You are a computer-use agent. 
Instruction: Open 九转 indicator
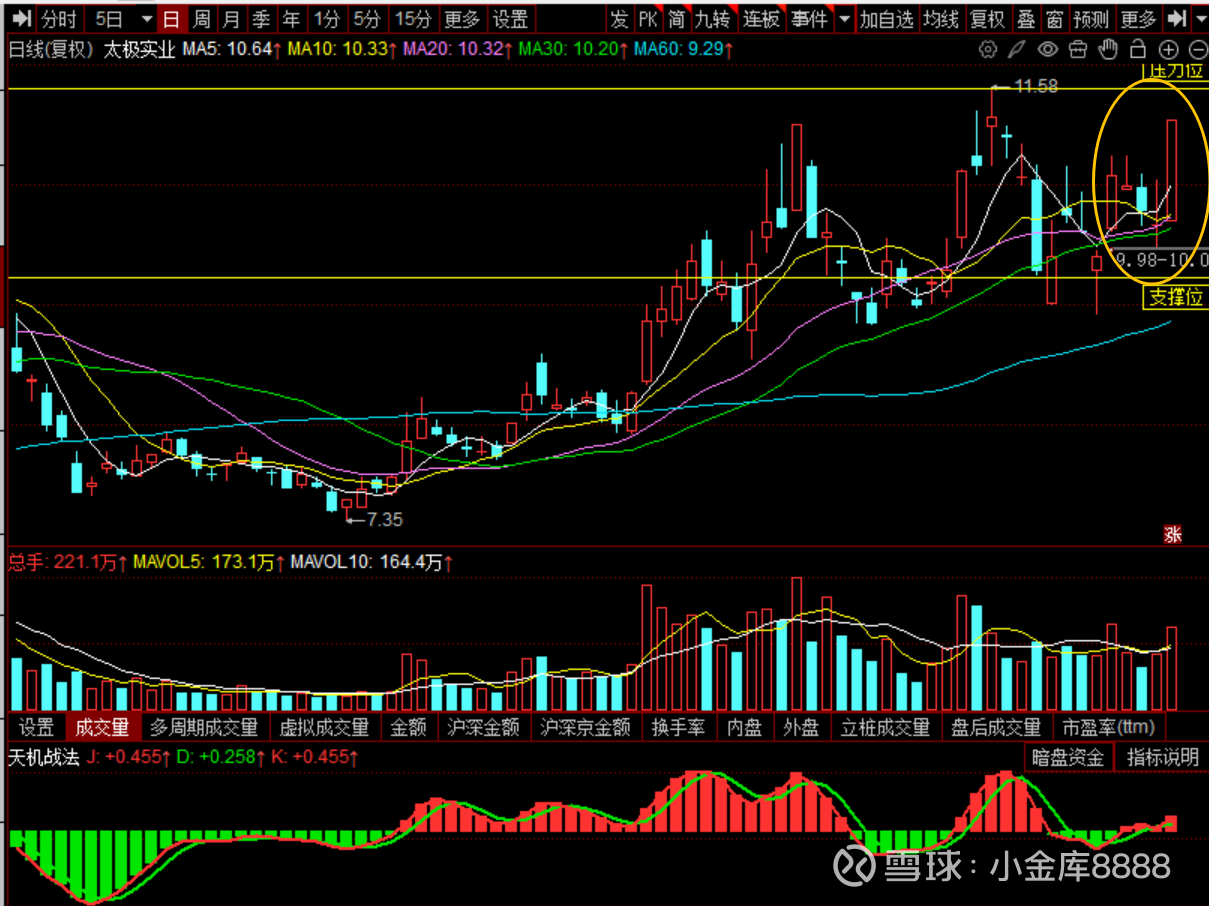tap(713, 19)
